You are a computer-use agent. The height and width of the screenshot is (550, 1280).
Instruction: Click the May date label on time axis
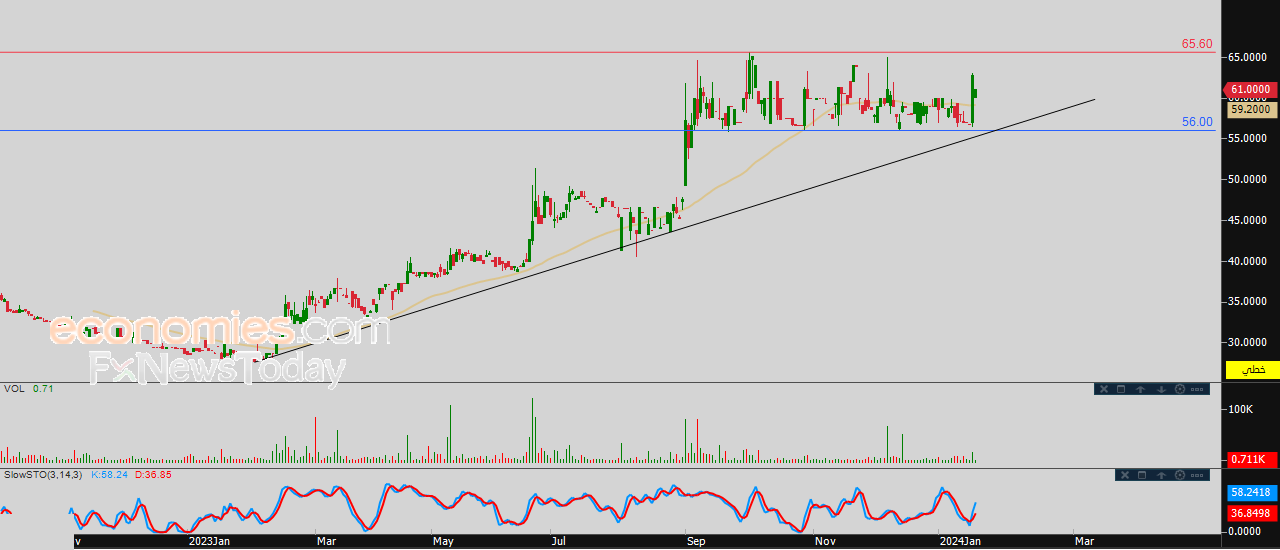point(444,541)
